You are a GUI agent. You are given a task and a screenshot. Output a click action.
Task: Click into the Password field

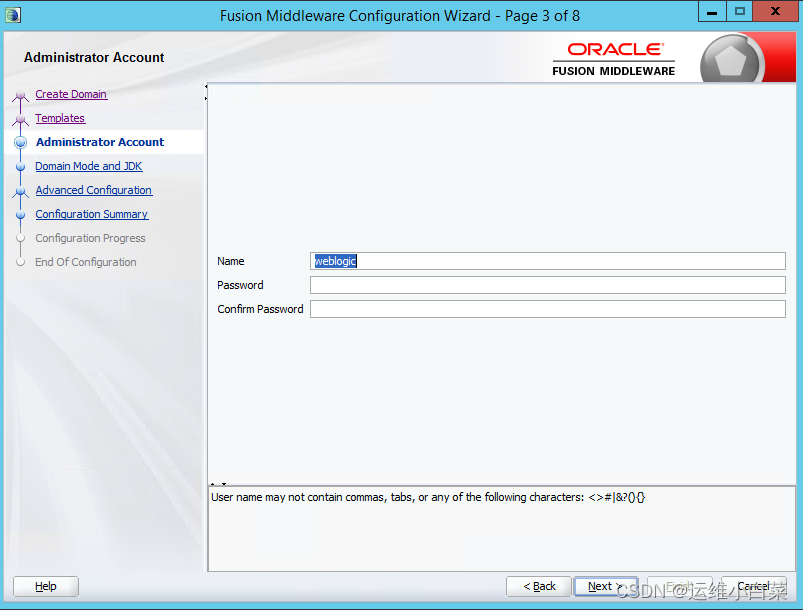pos(547,285)
